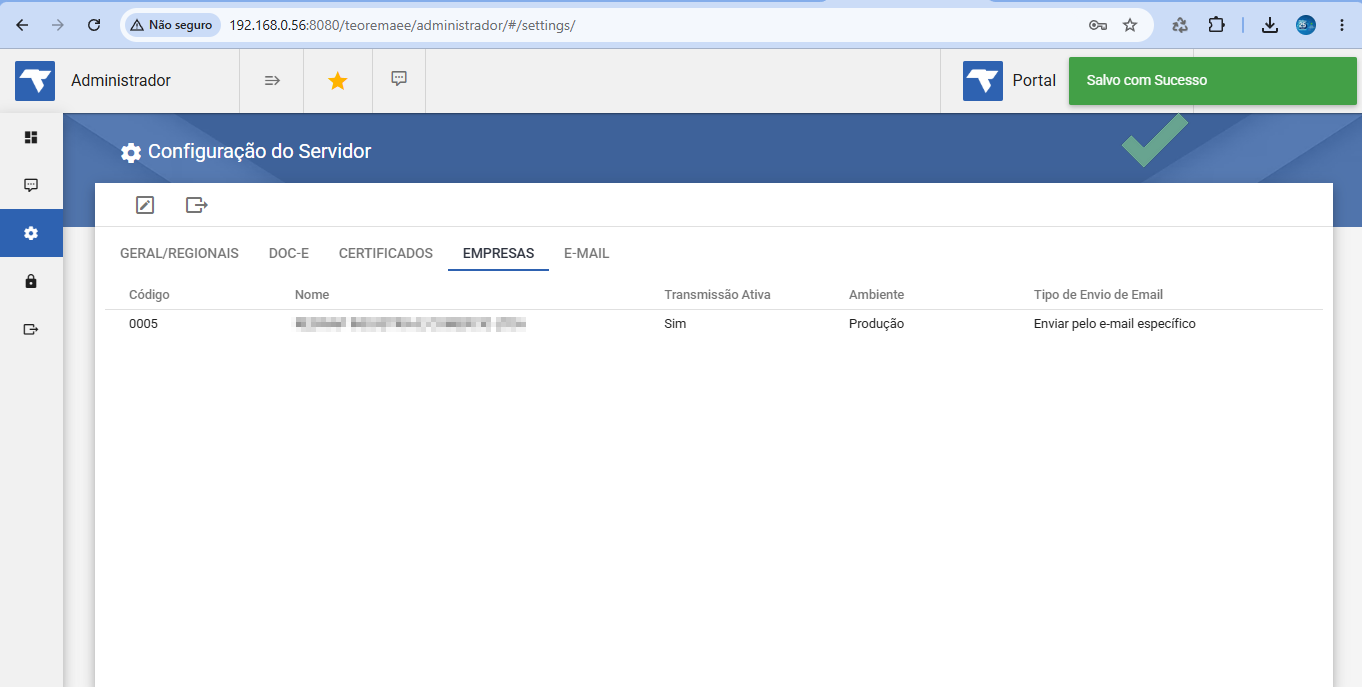Open the messages chat icon in the header
The image size is (1362, 687).
tap(399, 79)
